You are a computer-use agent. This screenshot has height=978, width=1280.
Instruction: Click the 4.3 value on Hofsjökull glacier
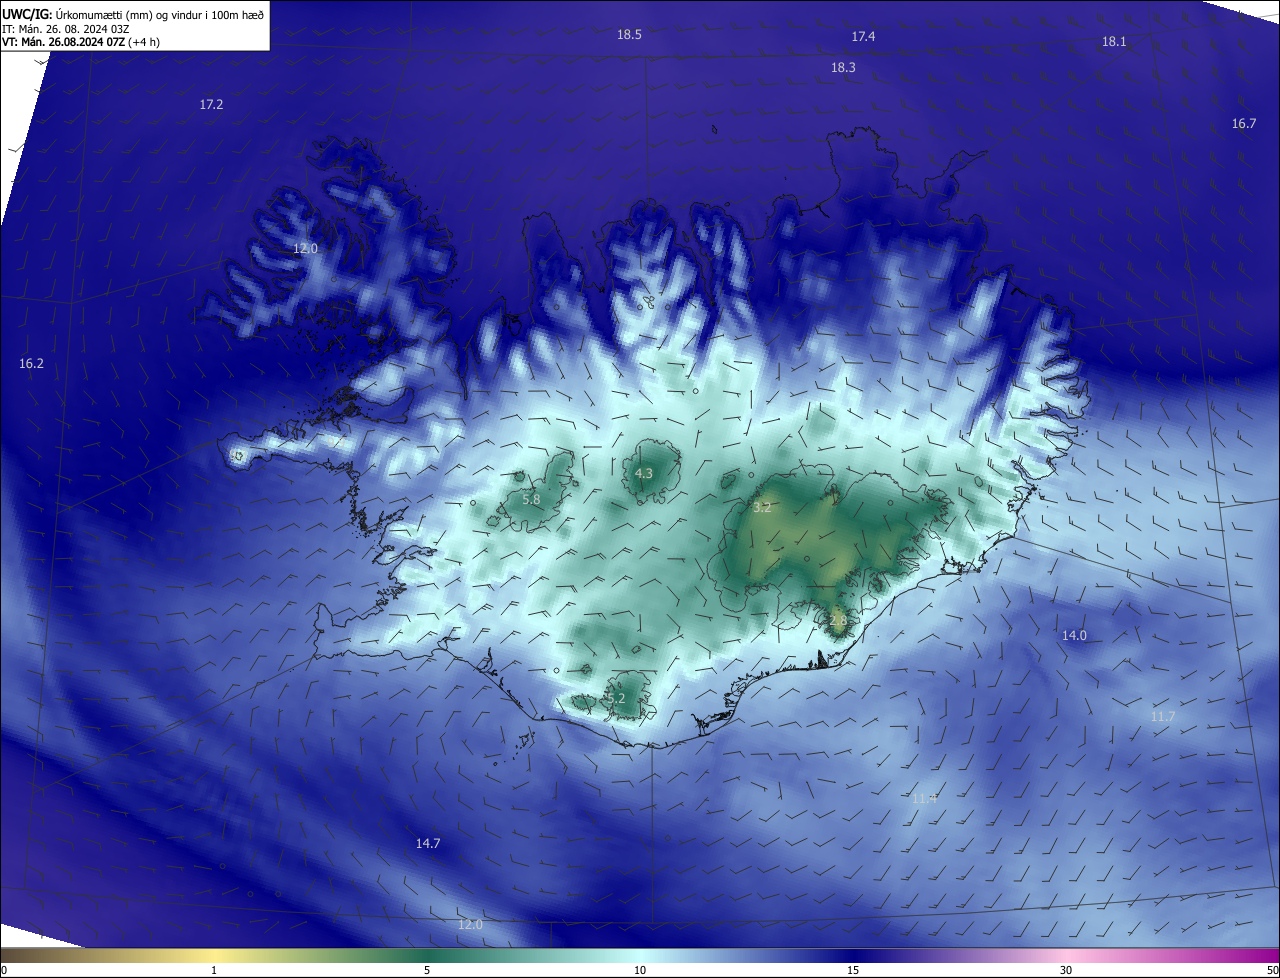click(644, 474)
